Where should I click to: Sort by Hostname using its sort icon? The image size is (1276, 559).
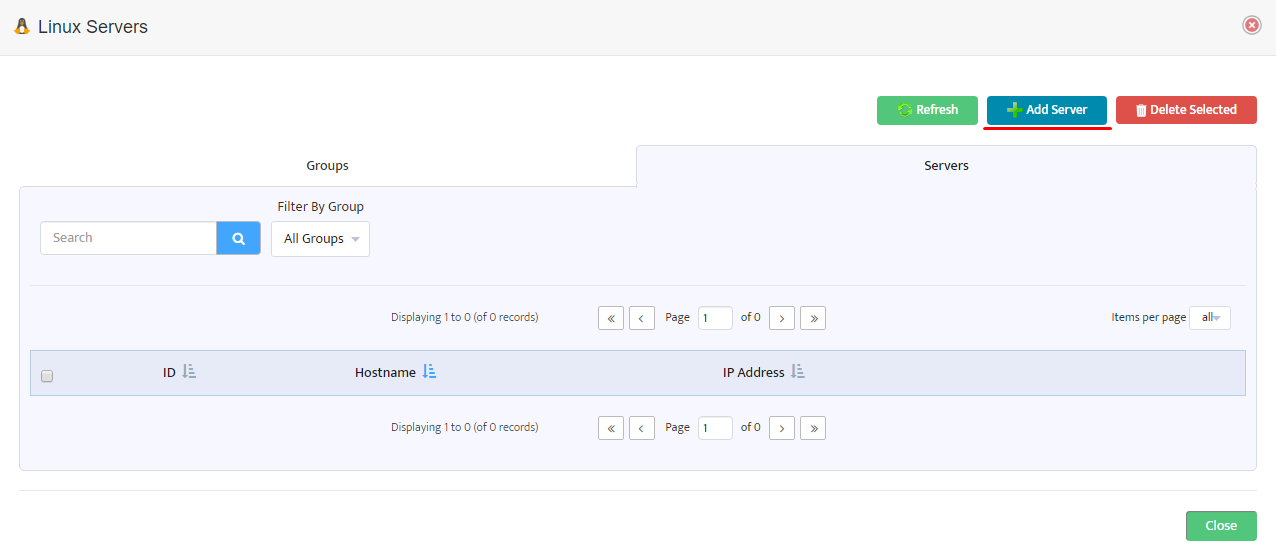tap(429, 372)
